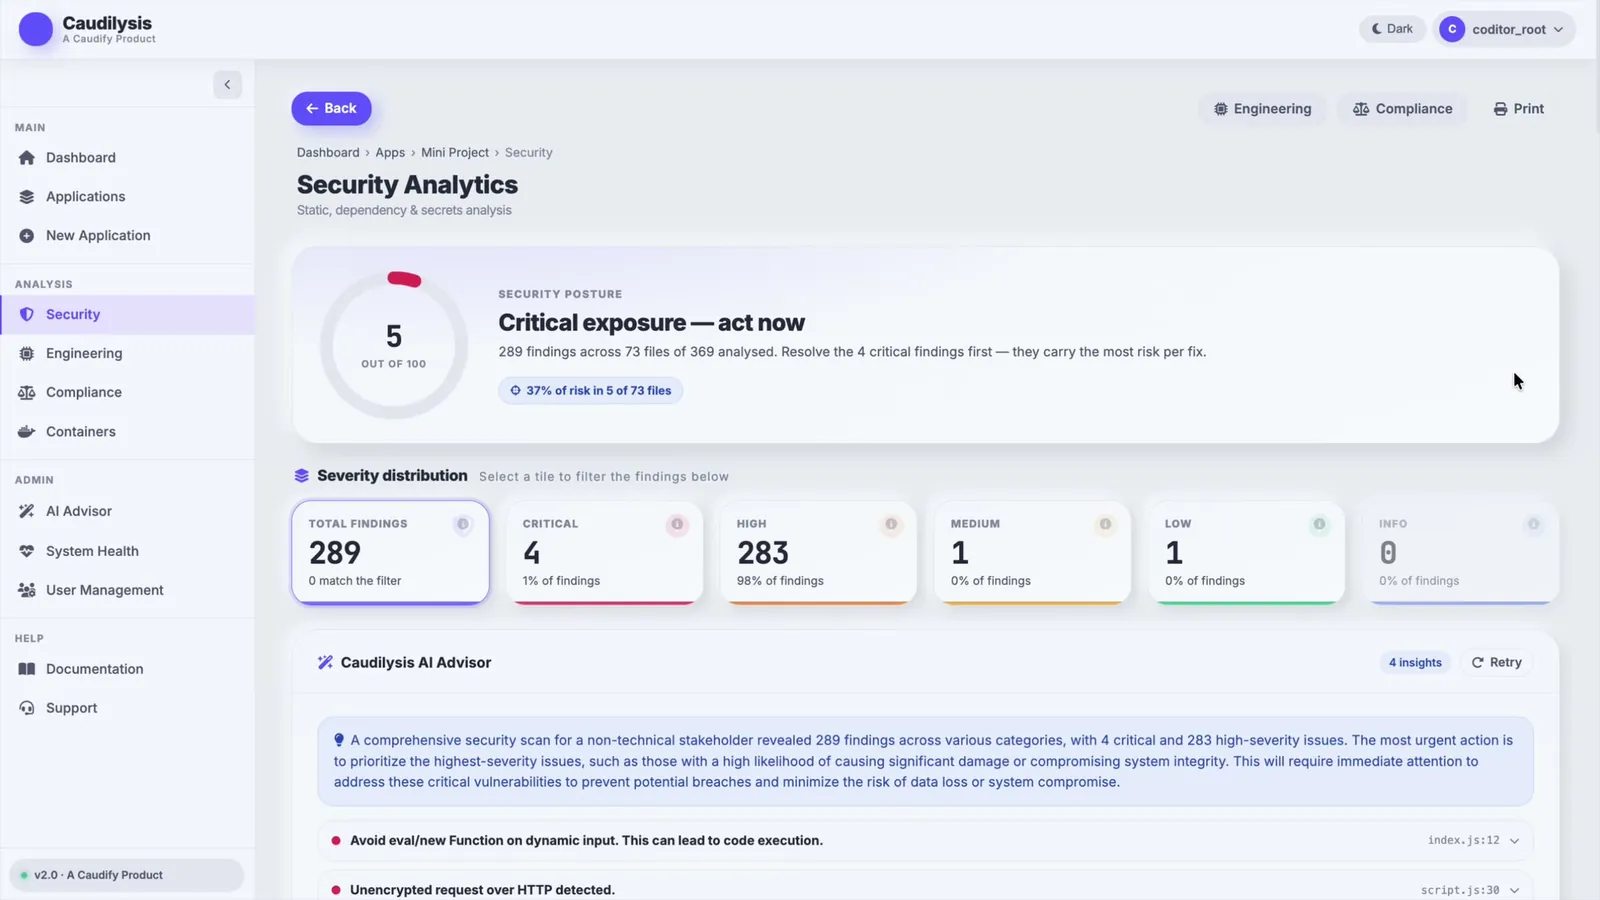Viewport: 1600px width, 900px height.
Task: Expand the script.js:30 HTTP finding
Action: [926, 887]
